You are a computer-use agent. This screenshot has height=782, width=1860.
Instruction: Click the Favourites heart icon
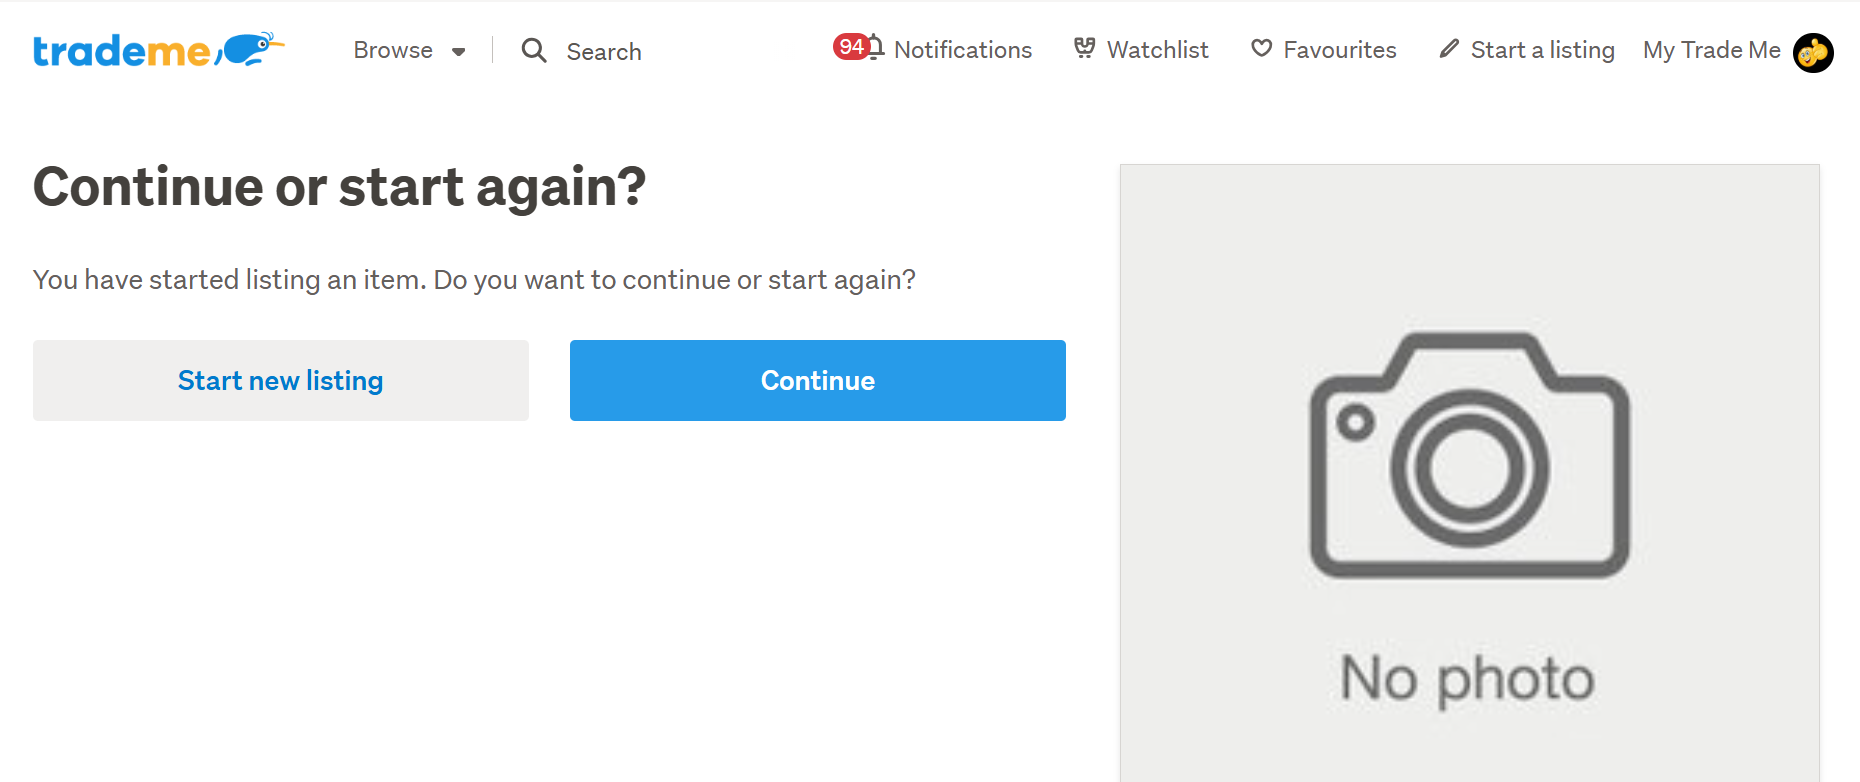(1262, 48)
